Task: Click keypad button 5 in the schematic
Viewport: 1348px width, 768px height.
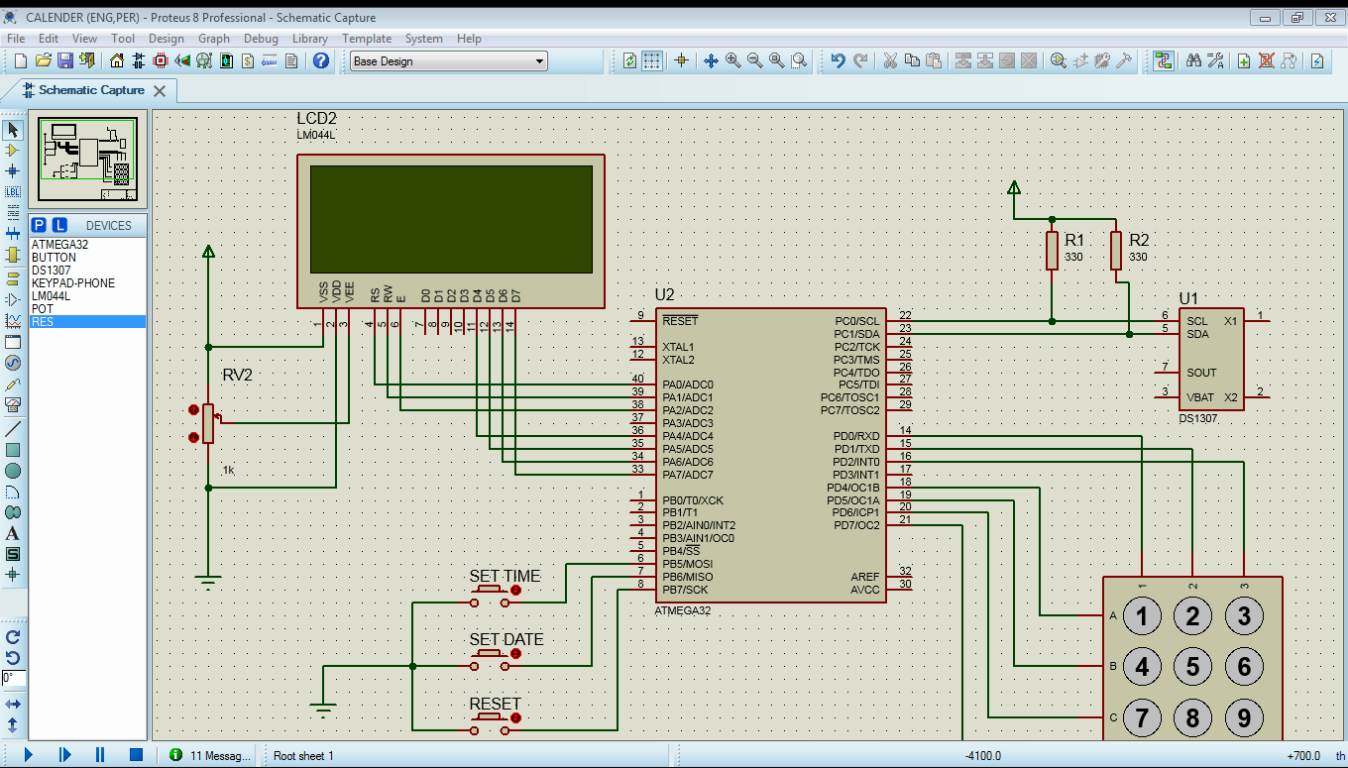Action: point(1192,666)
